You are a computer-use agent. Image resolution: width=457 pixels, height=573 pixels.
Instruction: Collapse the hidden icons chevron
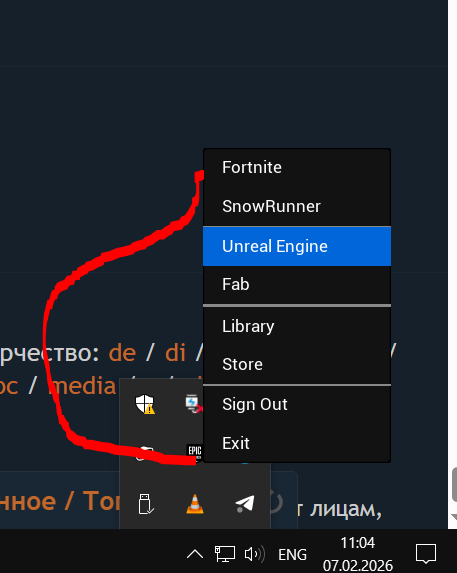195,554
